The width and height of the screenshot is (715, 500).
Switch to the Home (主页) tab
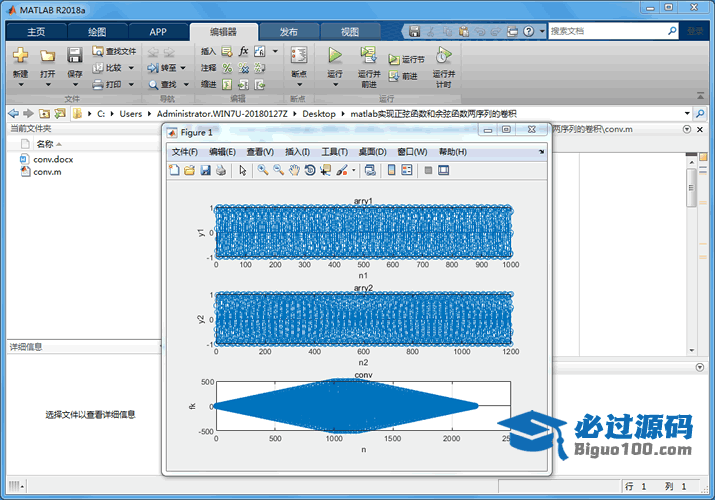(x=36, y=32)
